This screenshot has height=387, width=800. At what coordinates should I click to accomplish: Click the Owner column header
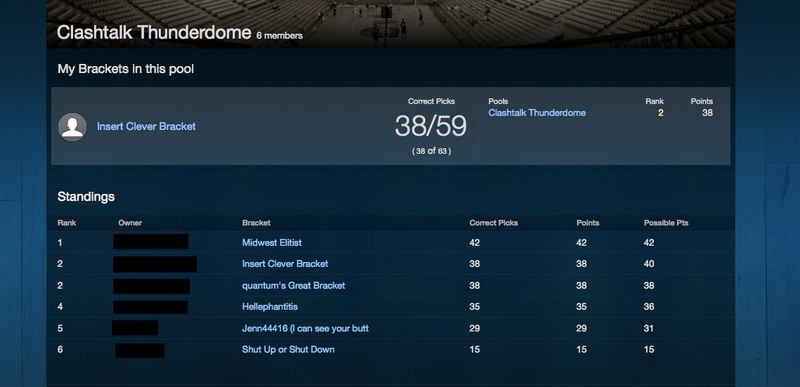(x=130, y=223)
